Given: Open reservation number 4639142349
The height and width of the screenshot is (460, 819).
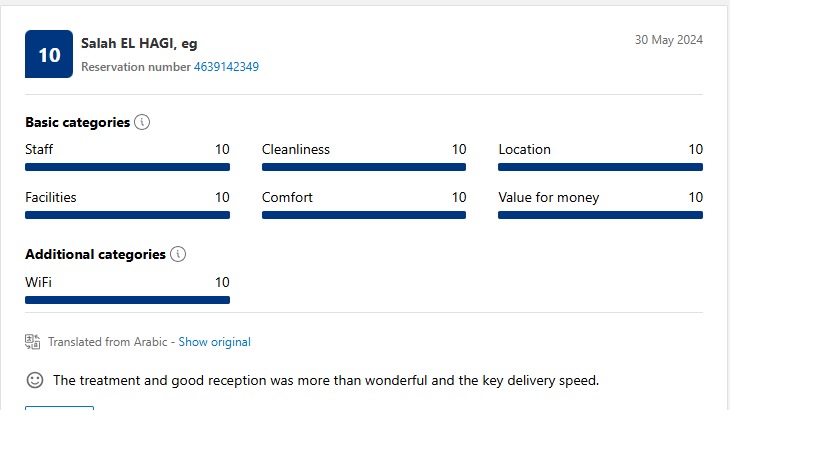Looking at the screenshot, I should coord(226,67).
